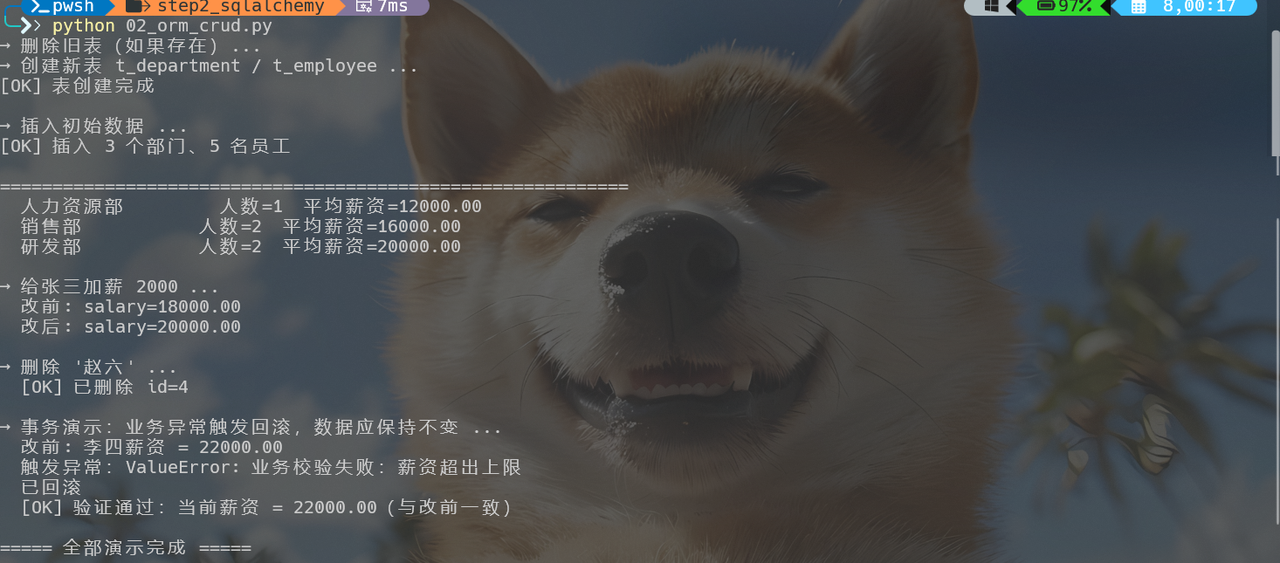The image size is (1280, 563).
Task: Click the '改前: 李四薪资 = 22000.00' line
Action: [x=152, y=448]
